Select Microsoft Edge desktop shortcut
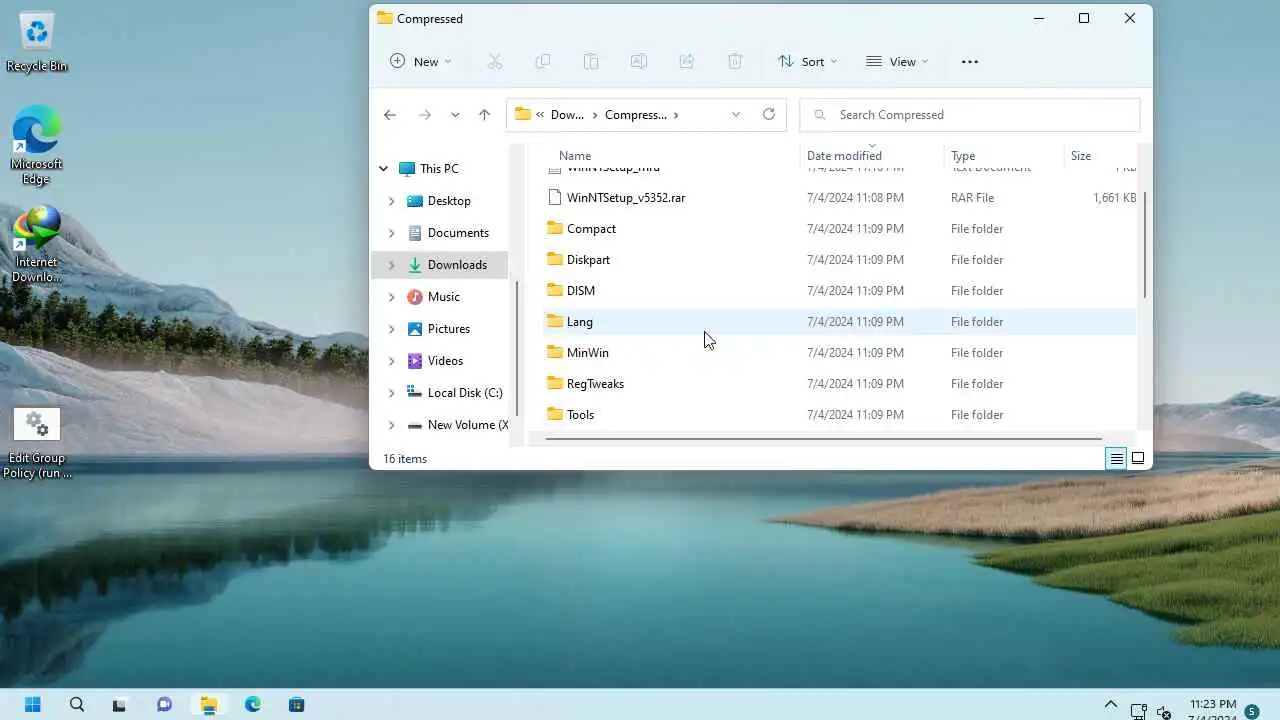Viewport: 1280px width, 720px height. click(x=37, y=146)
